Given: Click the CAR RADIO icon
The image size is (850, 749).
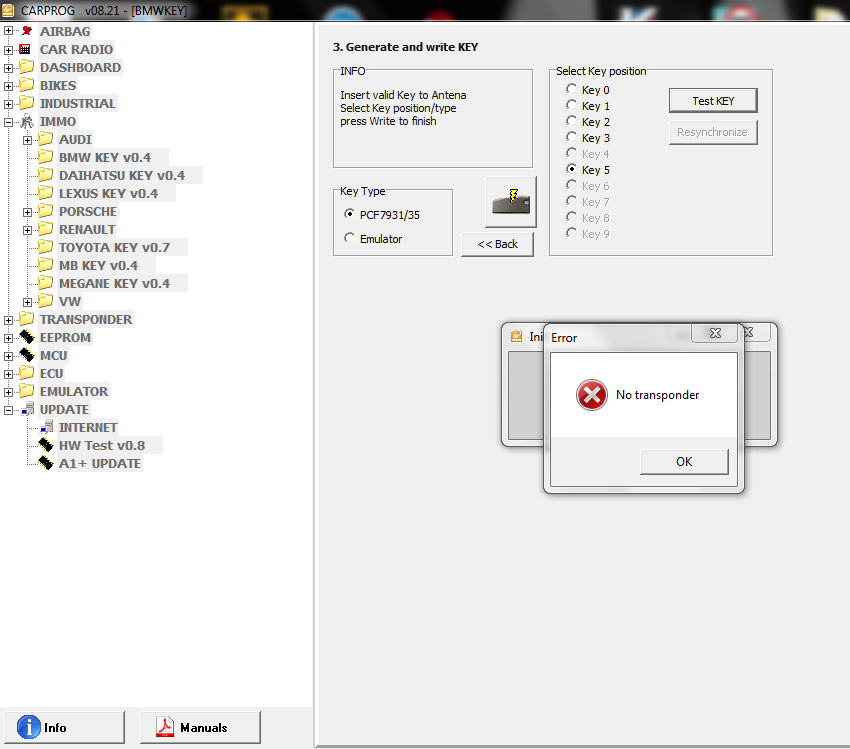Looking at the screenshot, I should 25,49.
